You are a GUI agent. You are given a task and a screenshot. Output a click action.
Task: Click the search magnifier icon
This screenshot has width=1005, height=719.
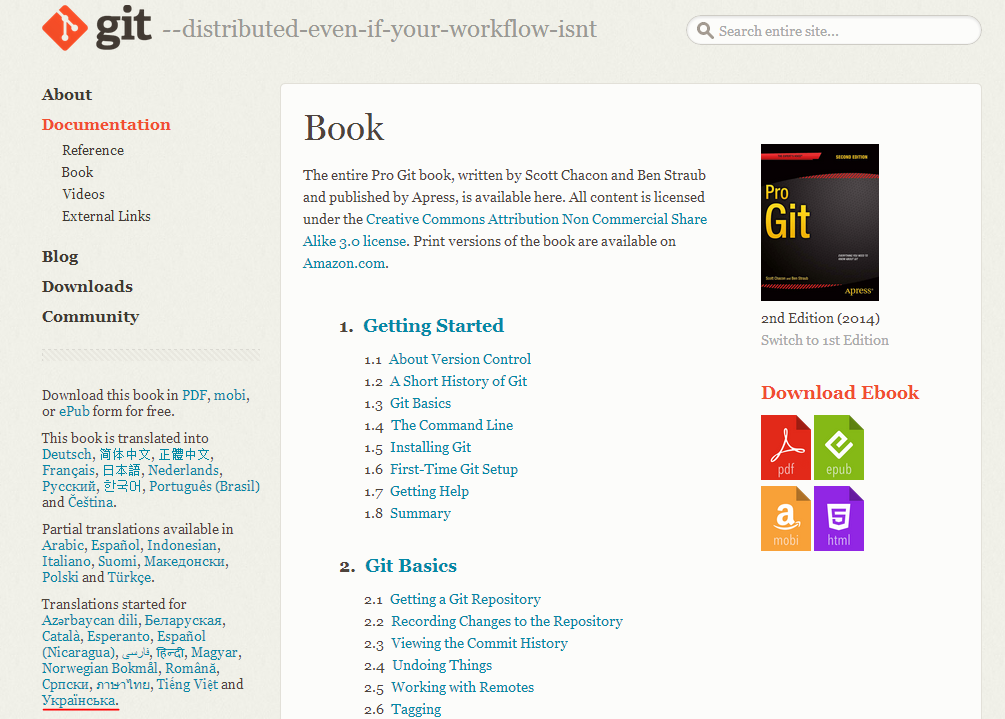(x=705, y=31)
